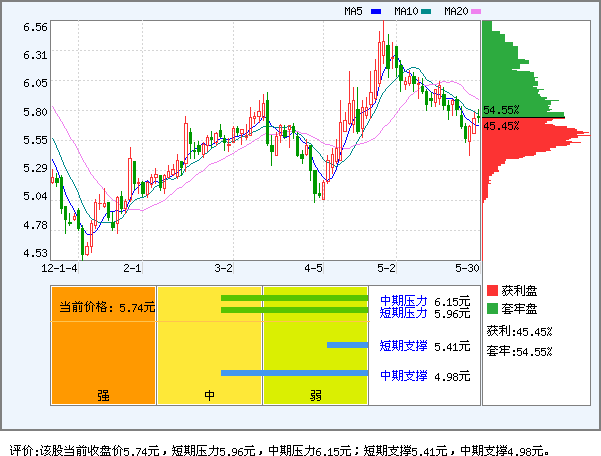601x456 pixels.
Task: Select the 5-2 date on the time axis
Action: pos(386,268)
